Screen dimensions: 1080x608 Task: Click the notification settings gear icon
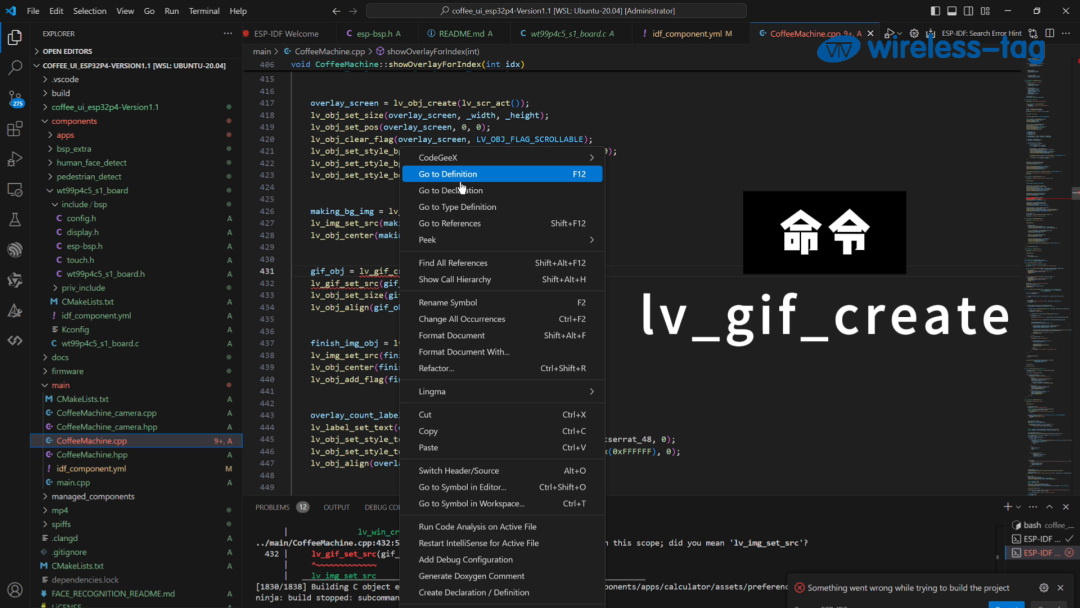click(1044, 588)
